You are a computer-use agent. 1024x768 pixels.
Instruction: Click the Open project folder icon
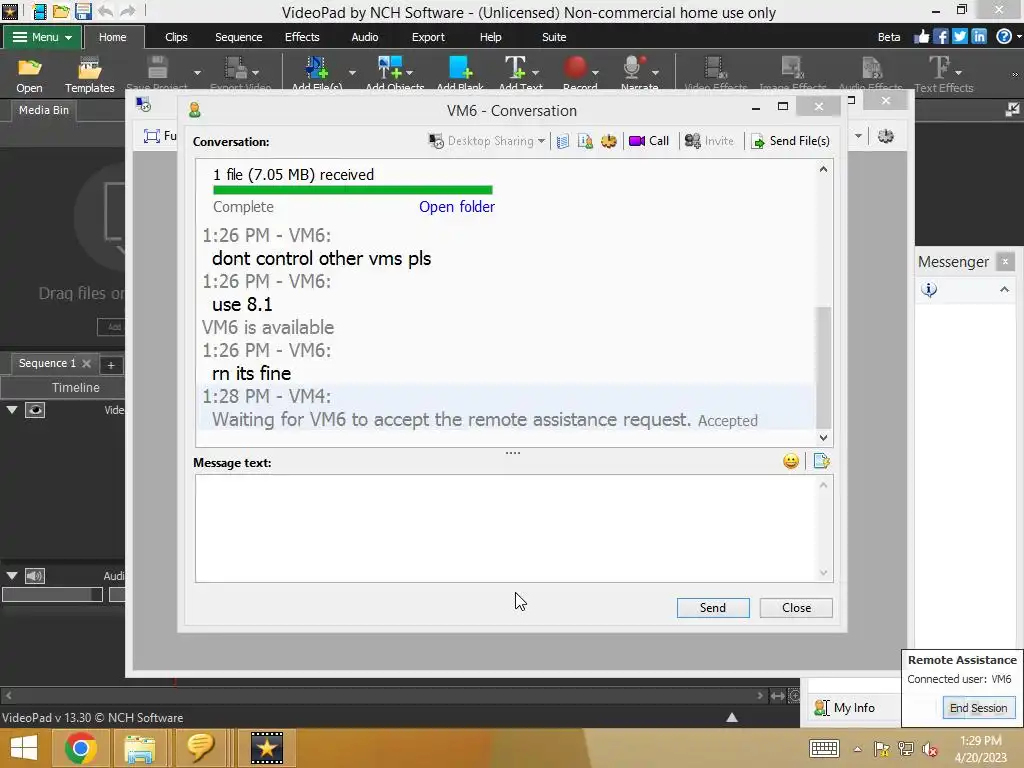pos(29,68)
